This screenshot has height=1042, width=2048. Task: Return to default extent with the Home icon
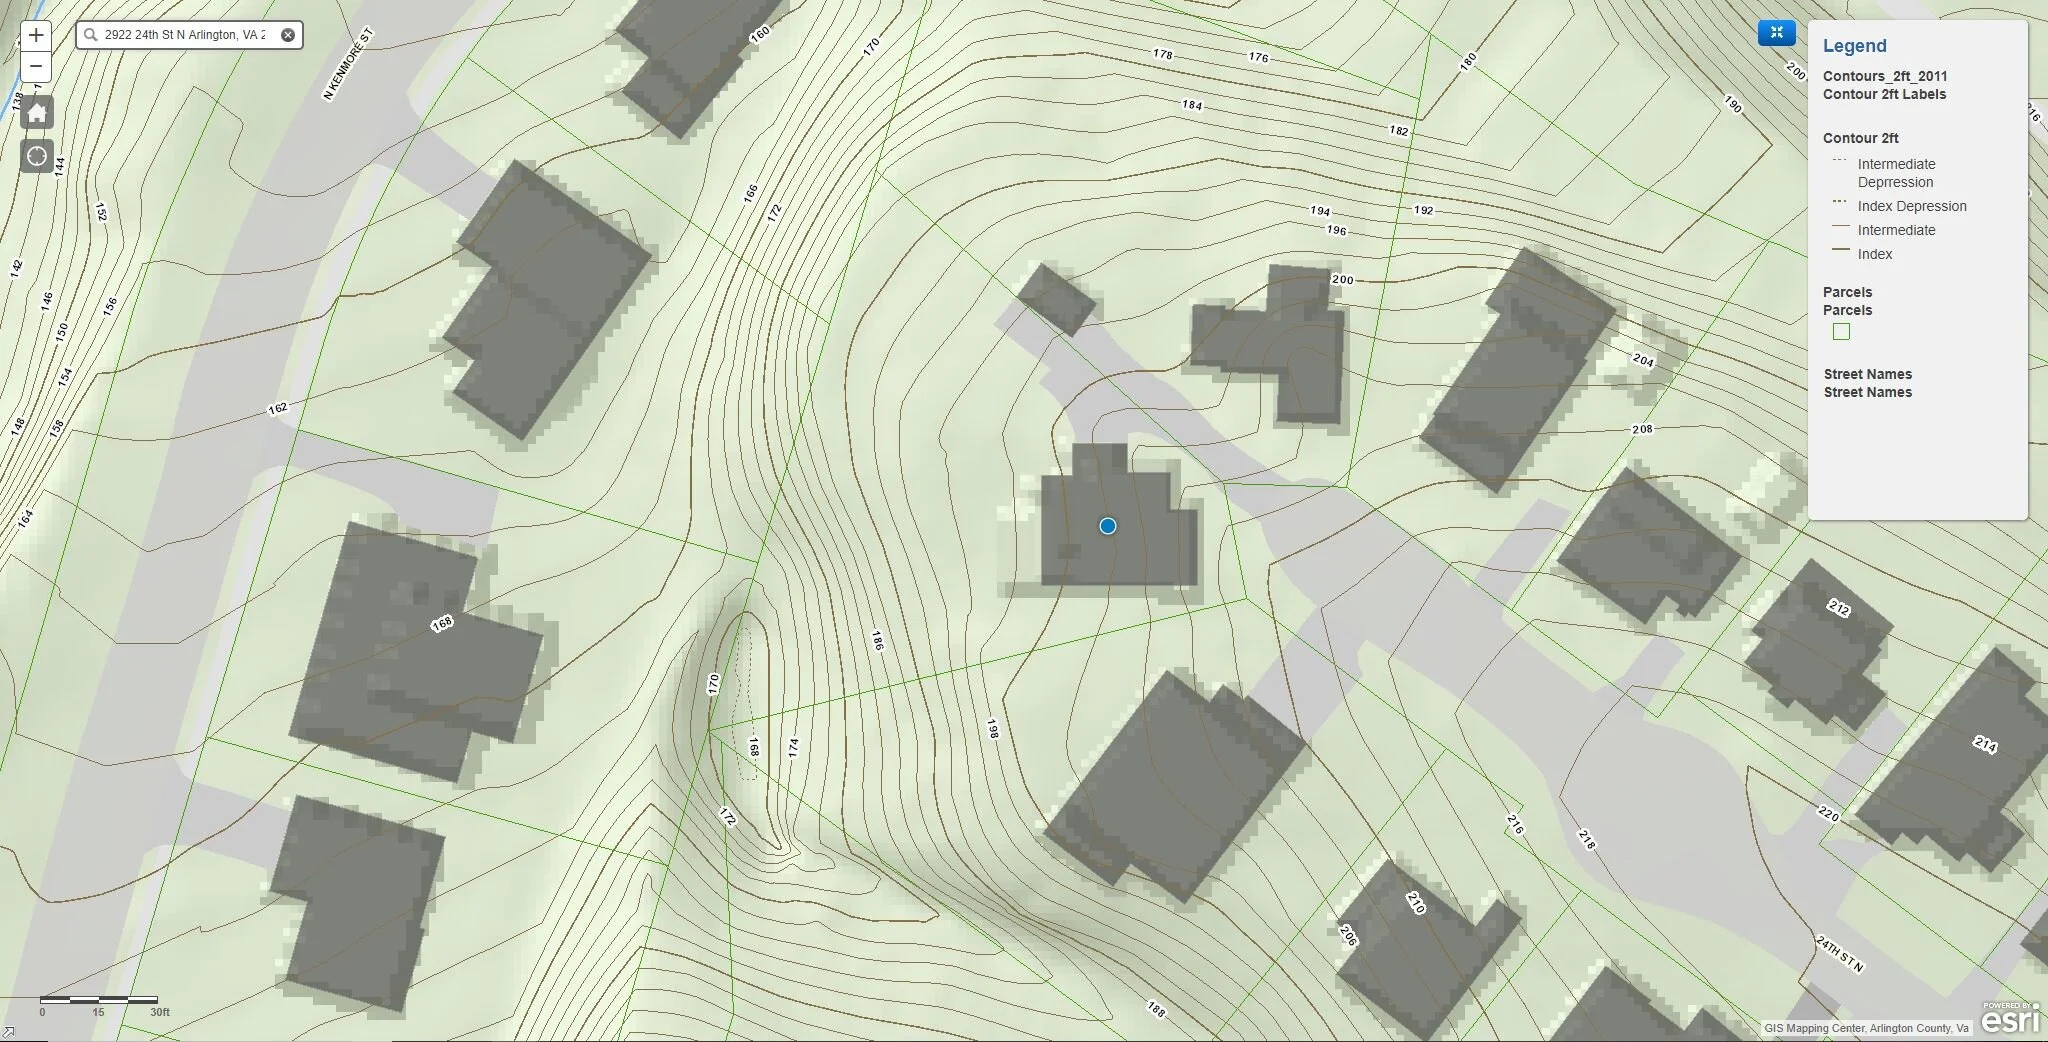pos(36,113)
